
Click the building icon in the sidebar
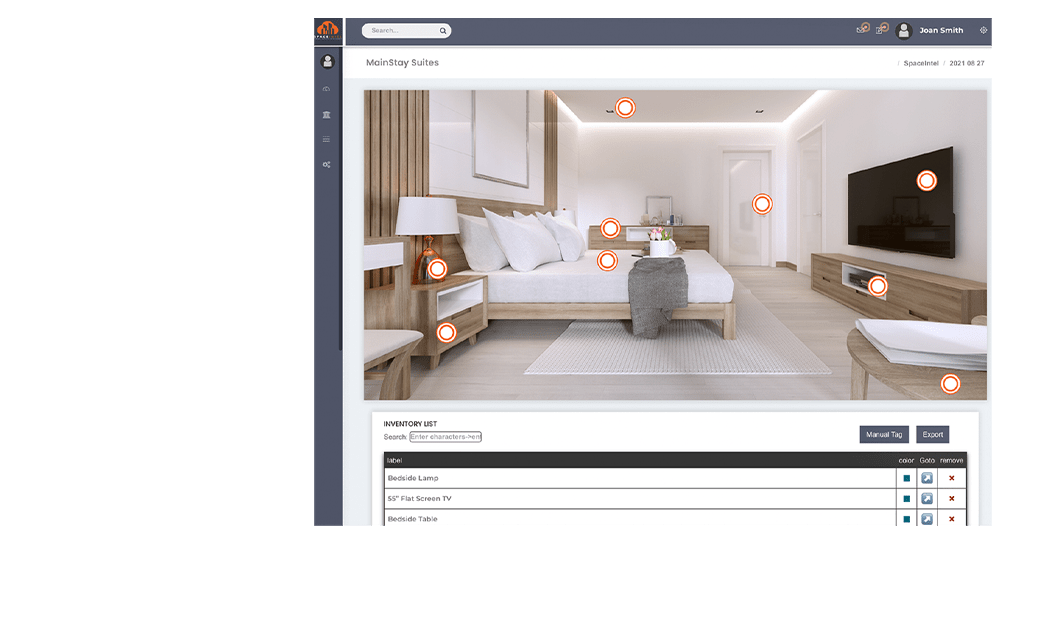326,114
